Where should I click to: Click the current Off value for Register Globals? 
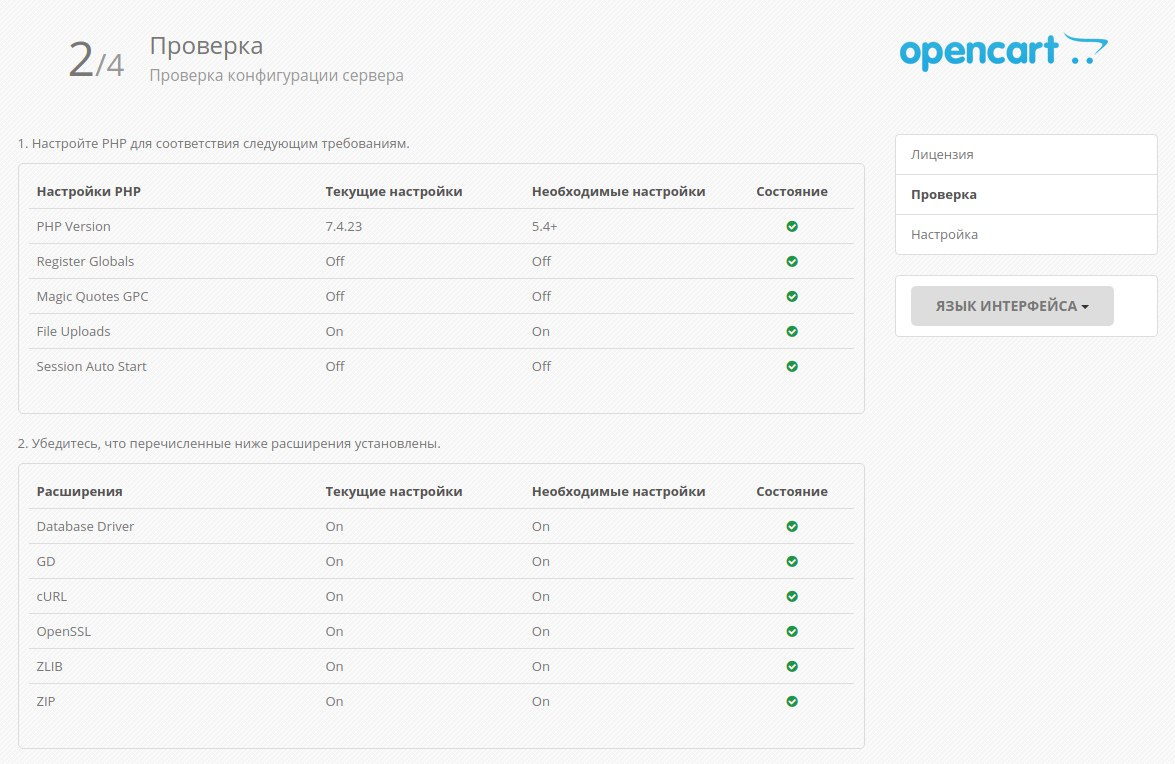[x=335, y=261]
